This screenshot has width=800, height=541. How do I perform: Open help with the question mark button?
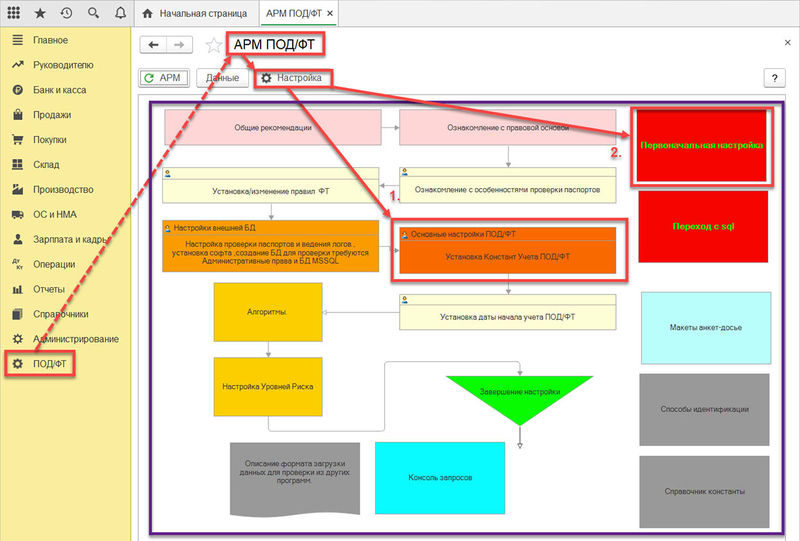click(773, 78)
